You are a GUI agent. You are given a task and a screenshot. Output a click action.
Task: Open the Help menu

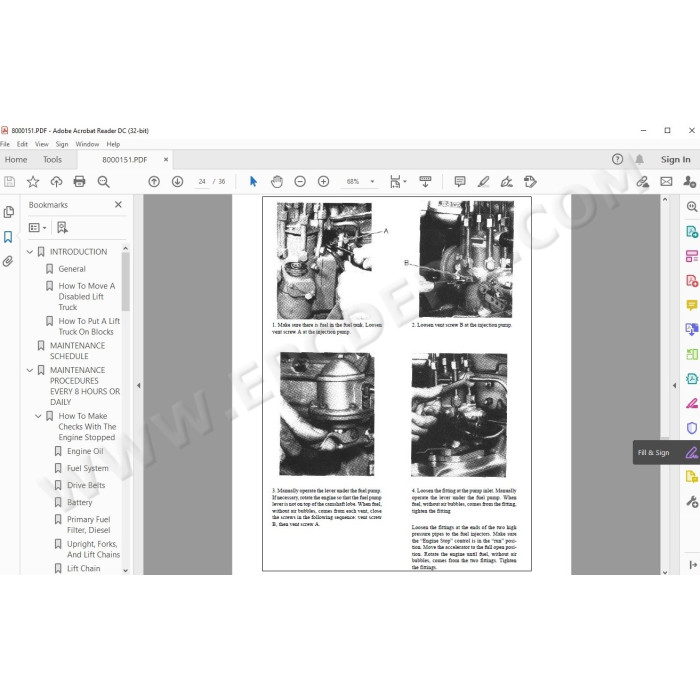pyautogui.click(x=113, y=144)
